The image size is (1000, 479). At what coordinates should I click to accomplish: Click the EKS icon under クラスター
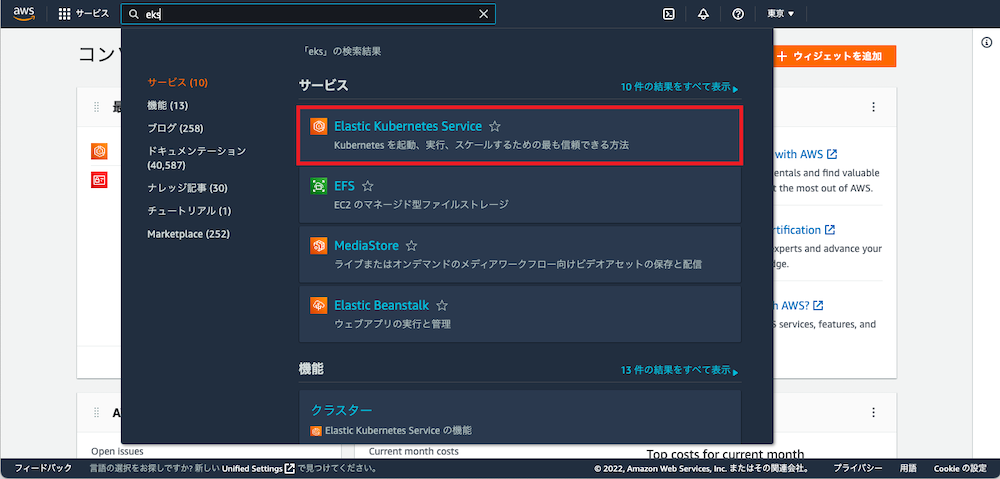click(316, 431)
